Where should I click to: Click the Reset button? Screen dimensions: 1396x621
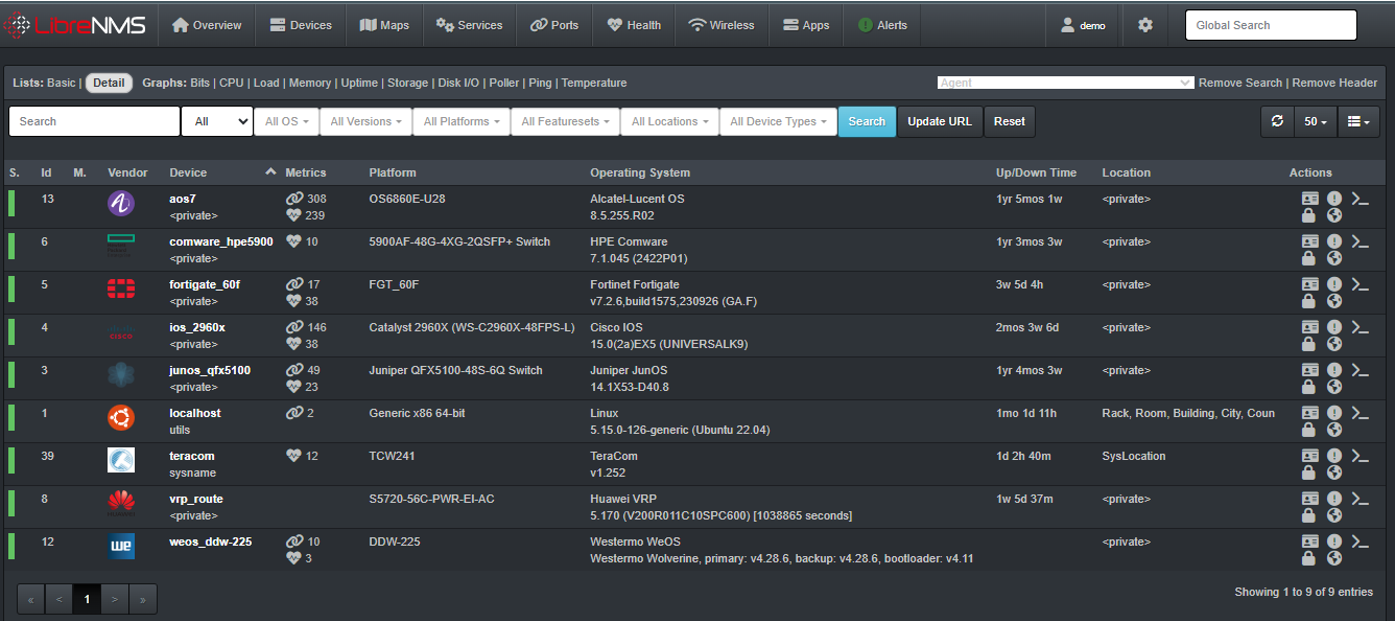[1009, 121]
